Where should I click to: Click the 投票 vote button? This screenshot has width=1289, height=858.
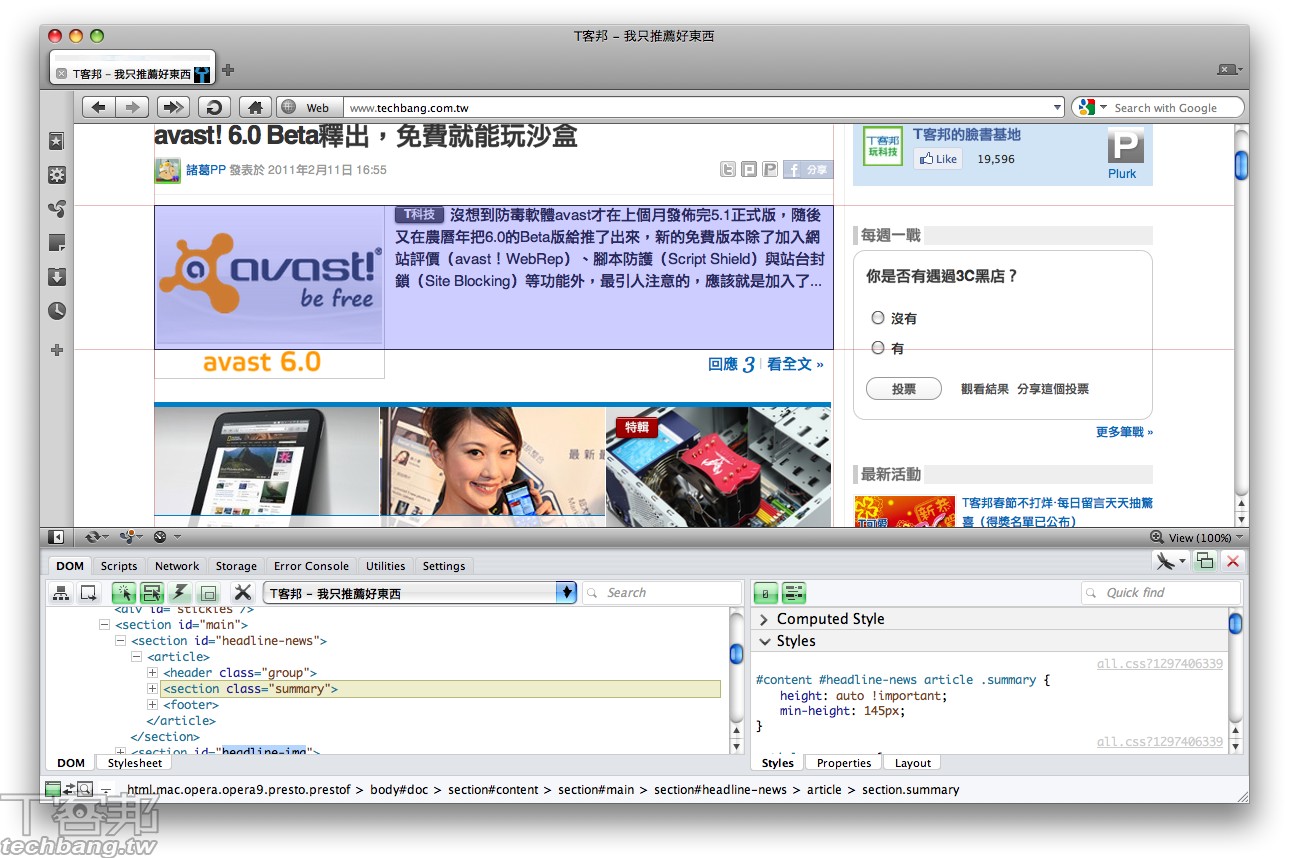903,389
